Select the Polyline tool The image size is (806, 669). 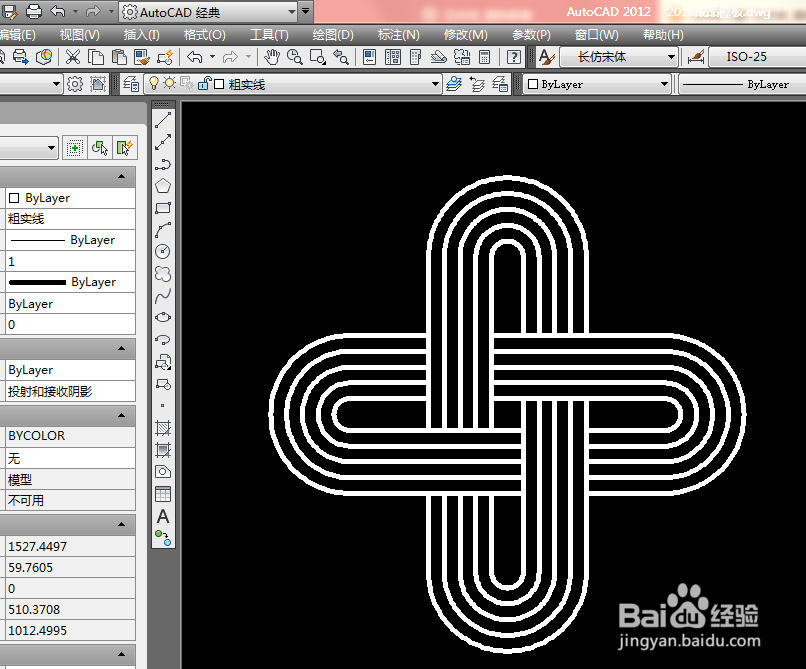(x=163, y=164)
